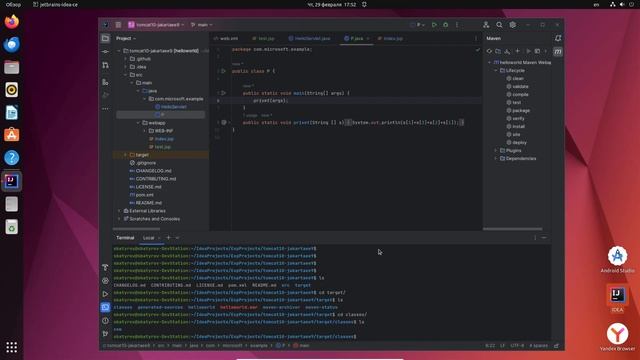This screenshot has width=640, height=360.
Task: Switch to web.xml editor tab
Action: (x=226, y=38)
